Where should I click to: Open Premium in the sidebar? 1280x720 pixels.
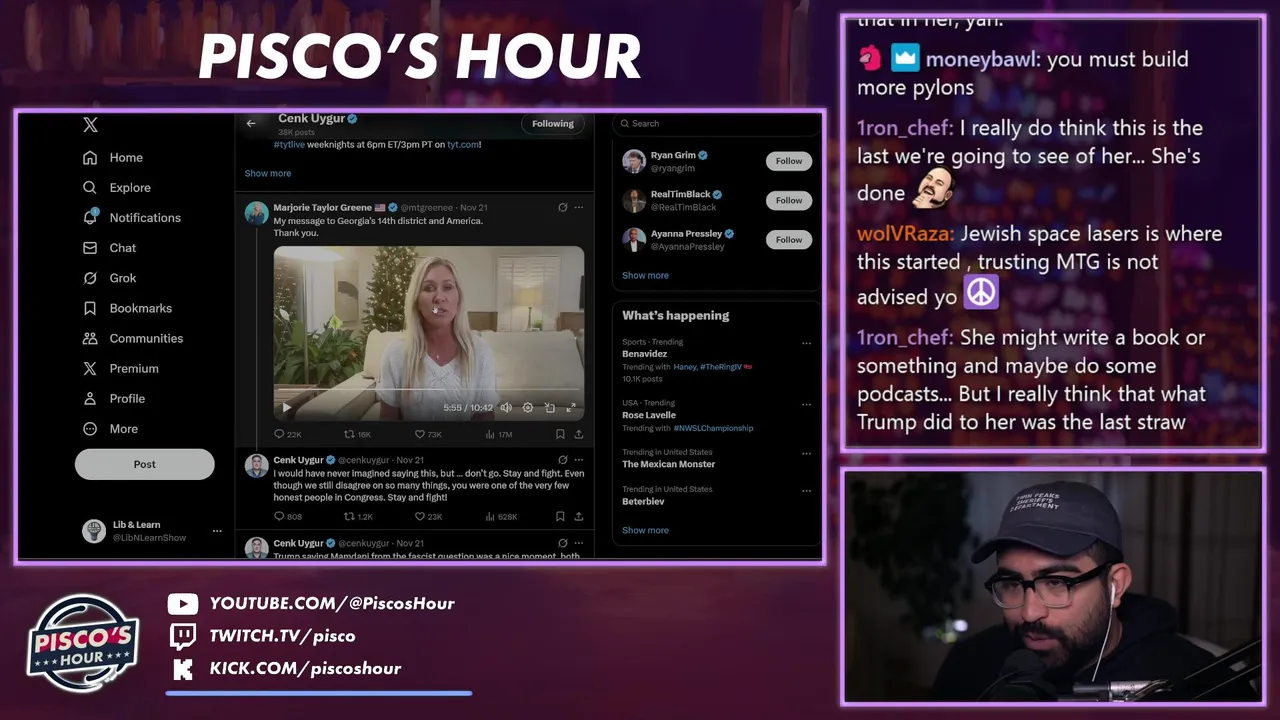coord(121,368)
